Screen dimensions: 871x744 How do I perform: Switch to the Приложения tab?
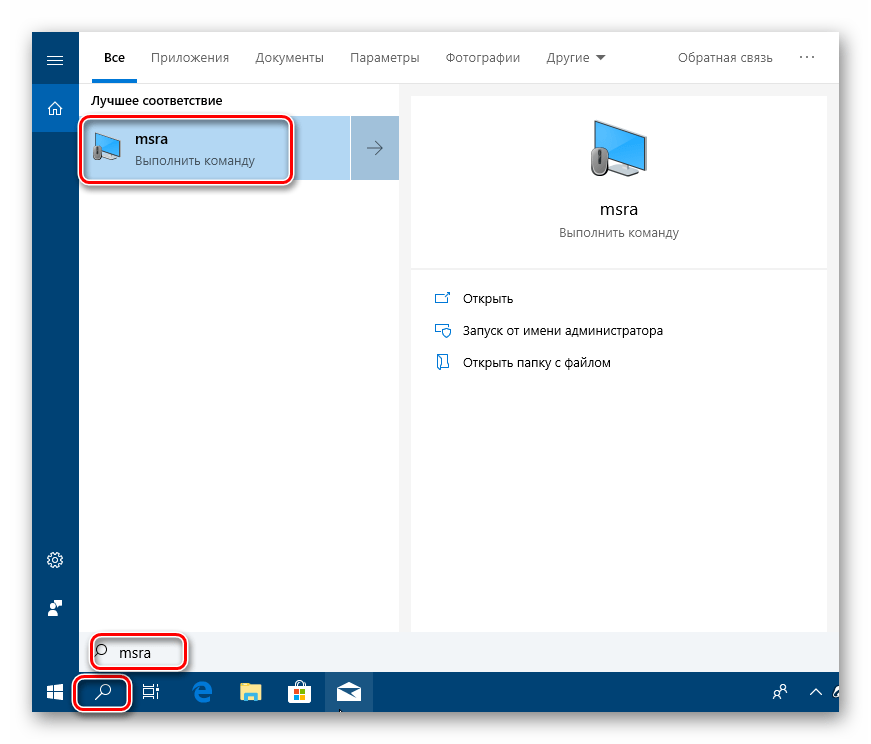pos(190,58)
